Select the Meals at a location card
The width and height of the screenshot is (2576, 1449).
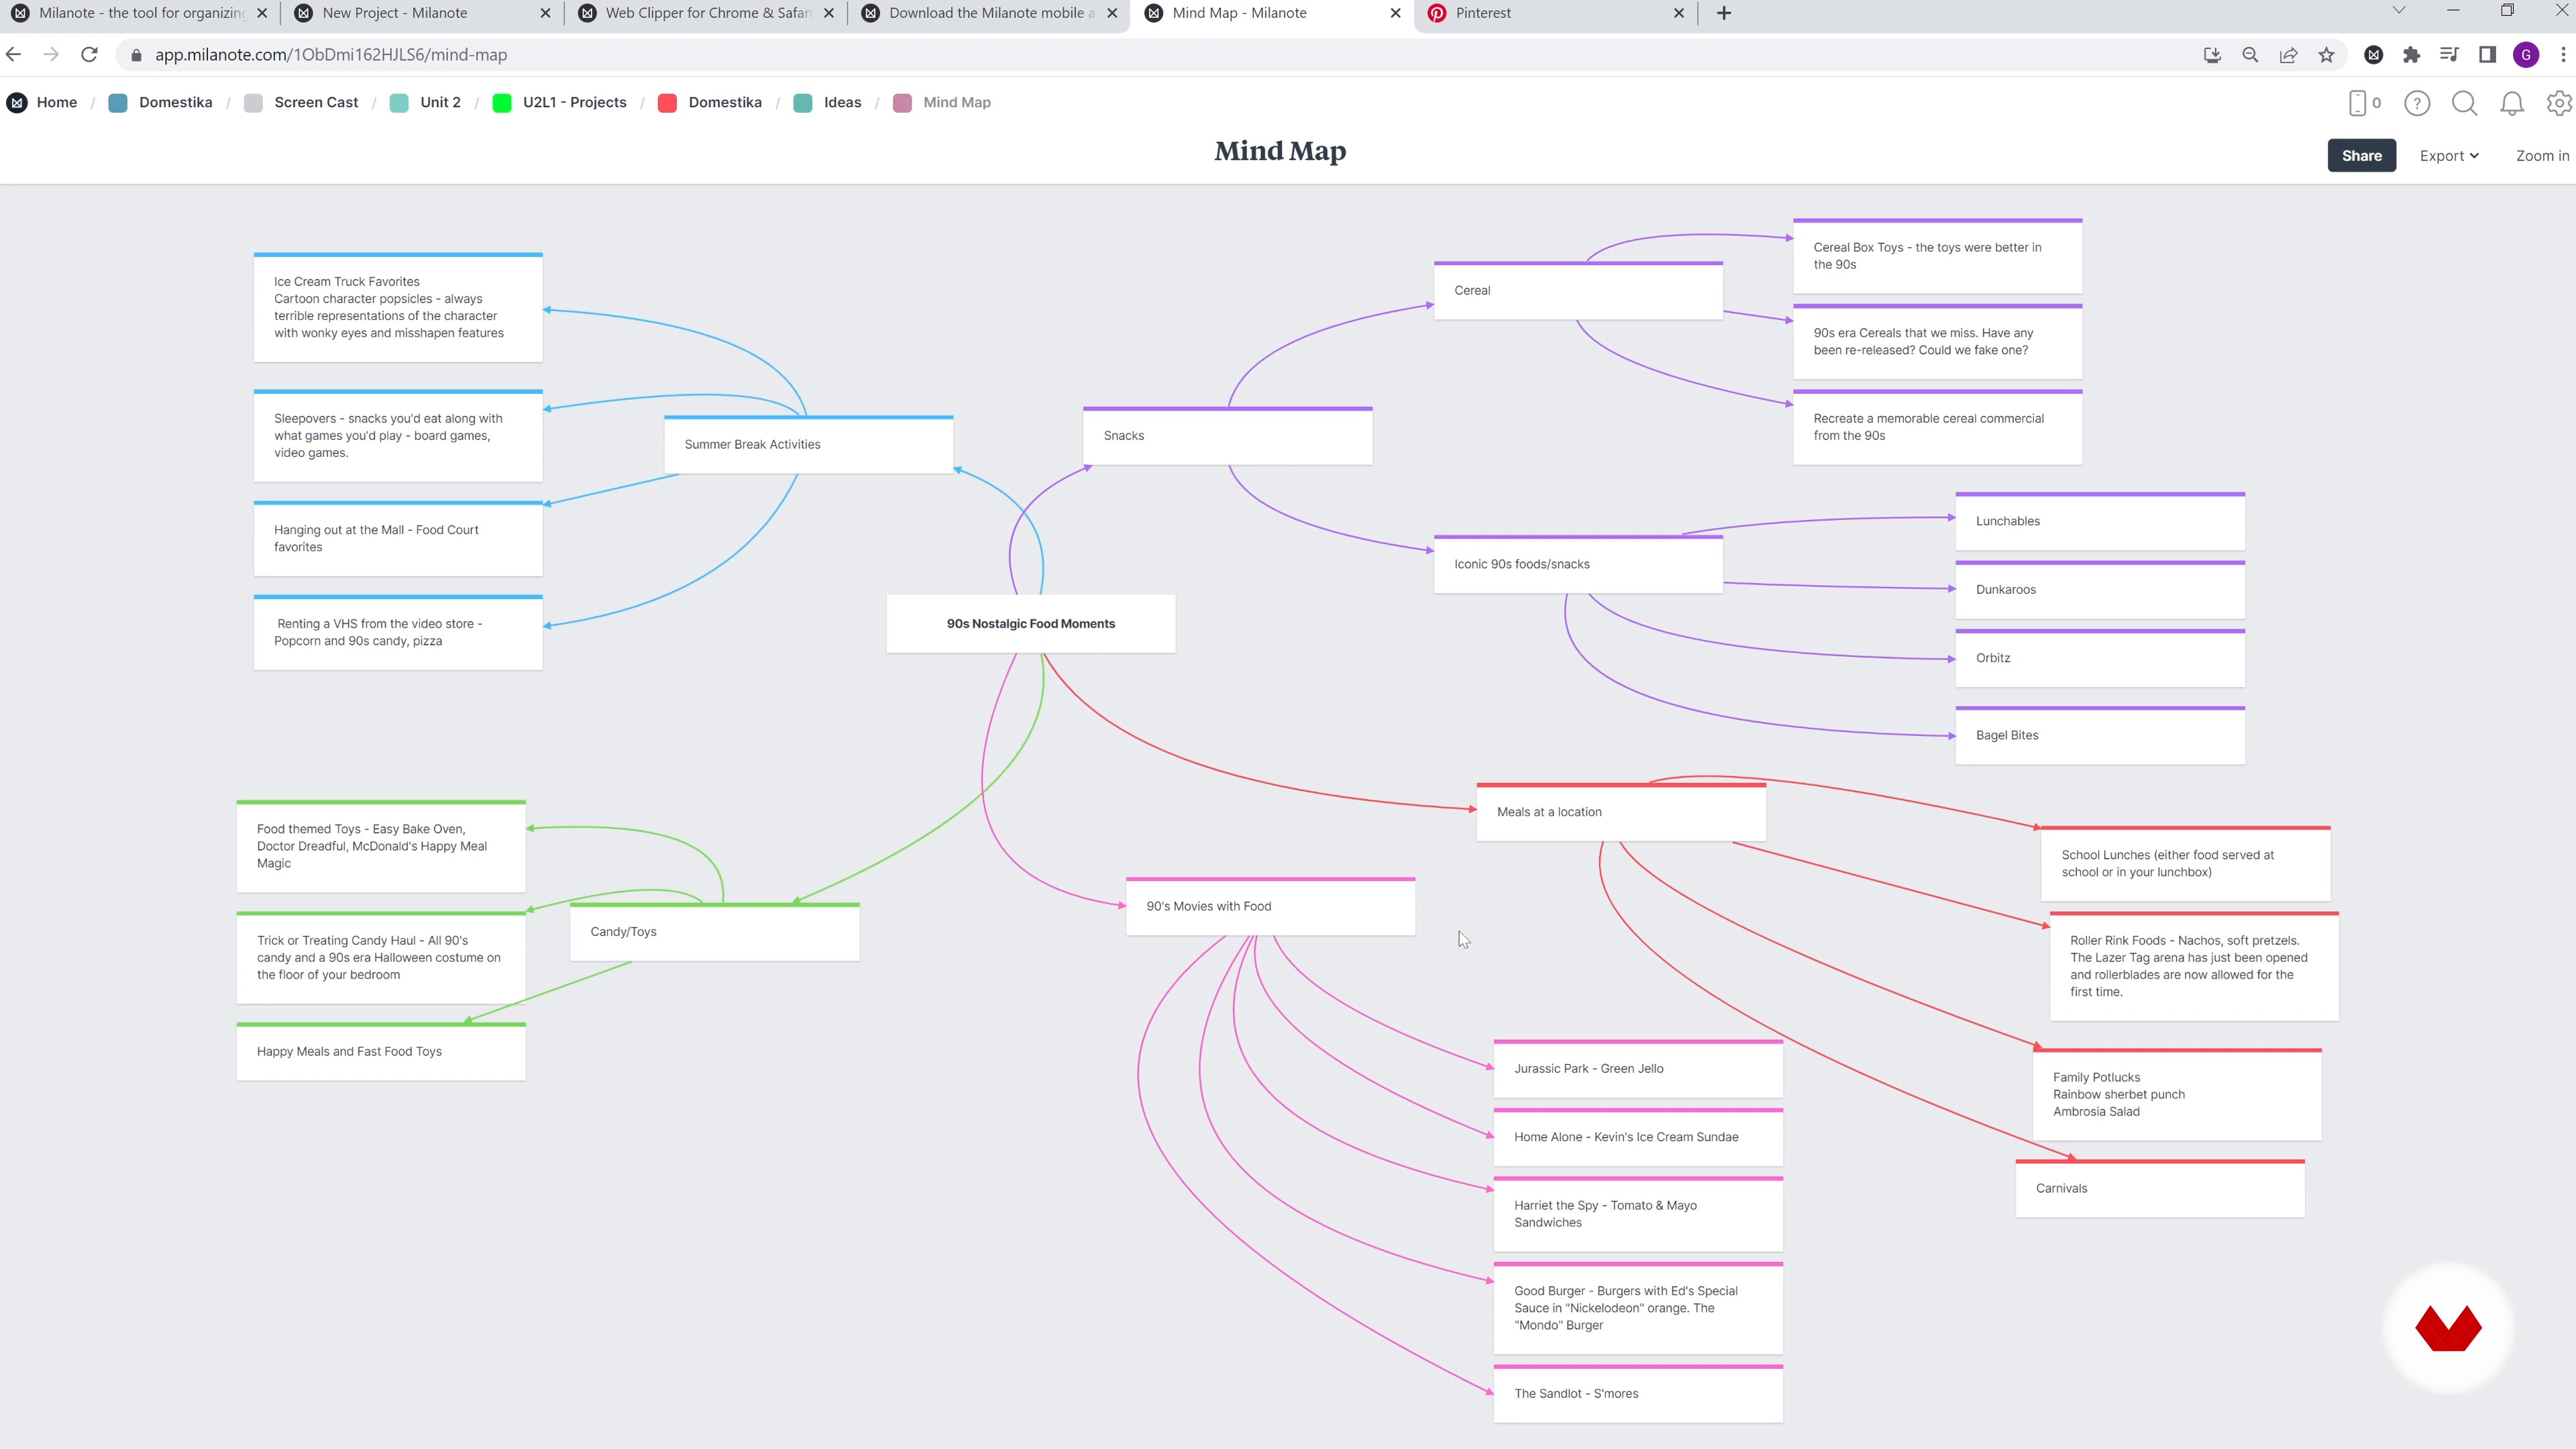(1621, 812)
